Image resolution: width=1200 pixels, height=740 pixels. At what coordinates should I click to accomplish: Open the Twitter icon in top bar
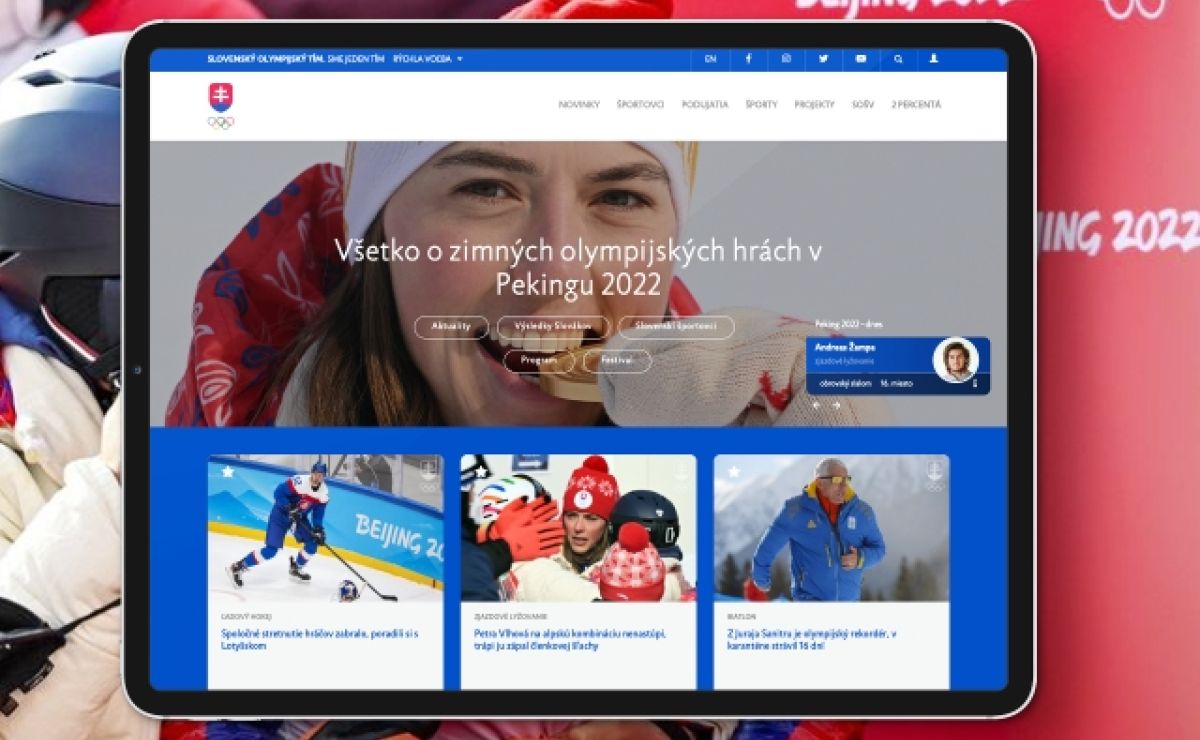(822, 58)
